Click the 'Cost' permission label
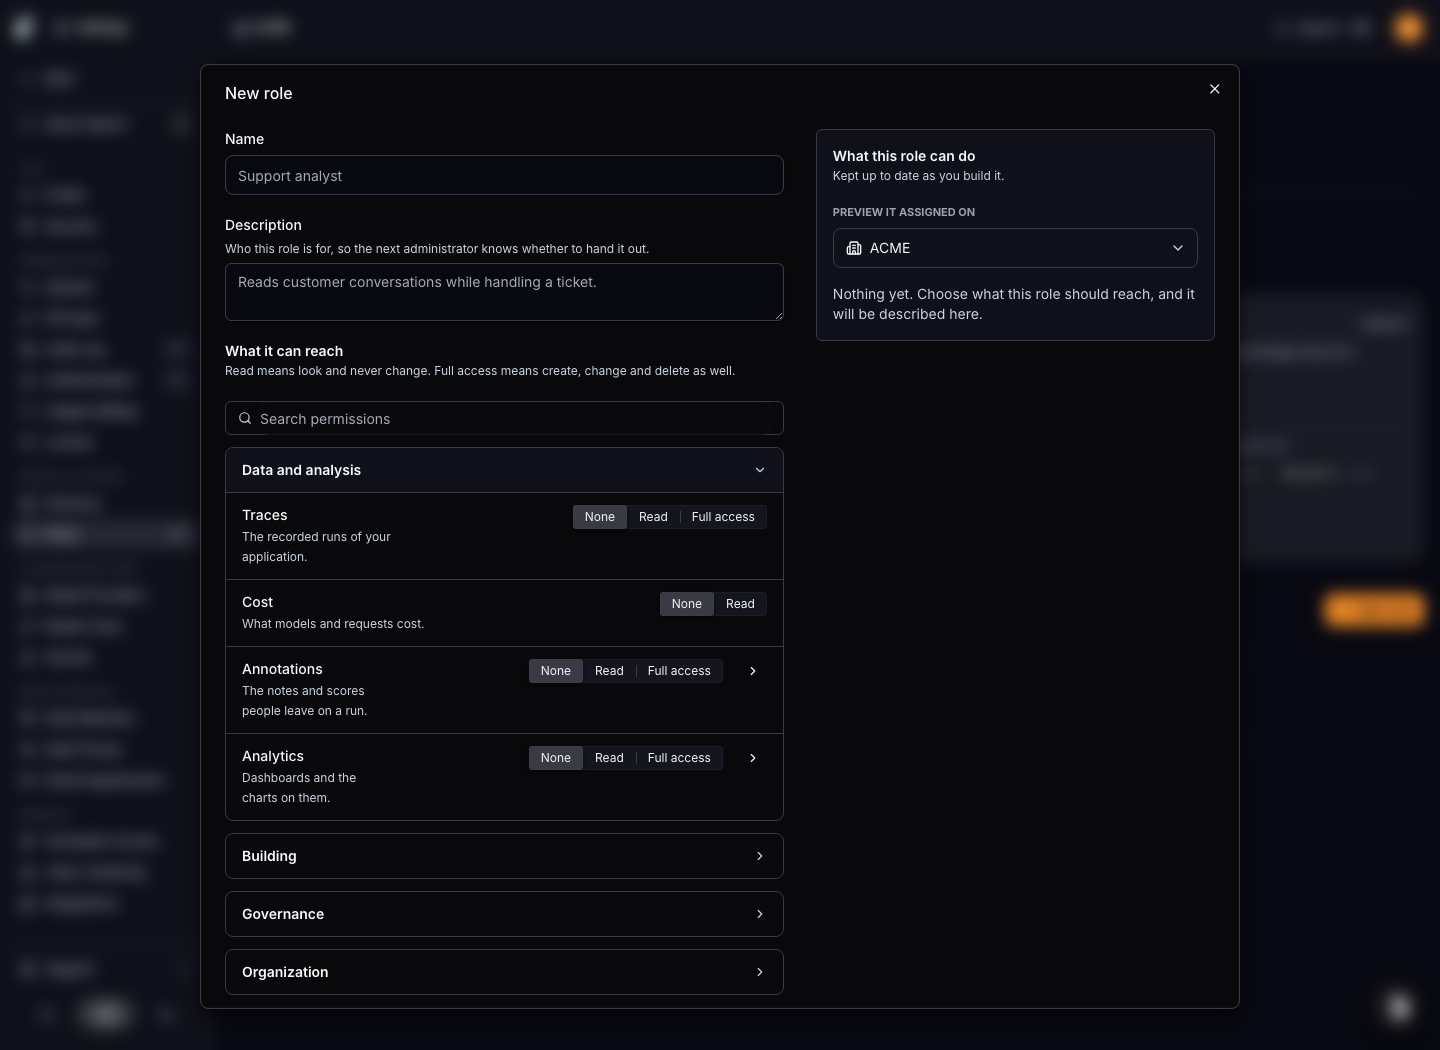The height and width of the screenshot is (1050, 1440). 257,602
